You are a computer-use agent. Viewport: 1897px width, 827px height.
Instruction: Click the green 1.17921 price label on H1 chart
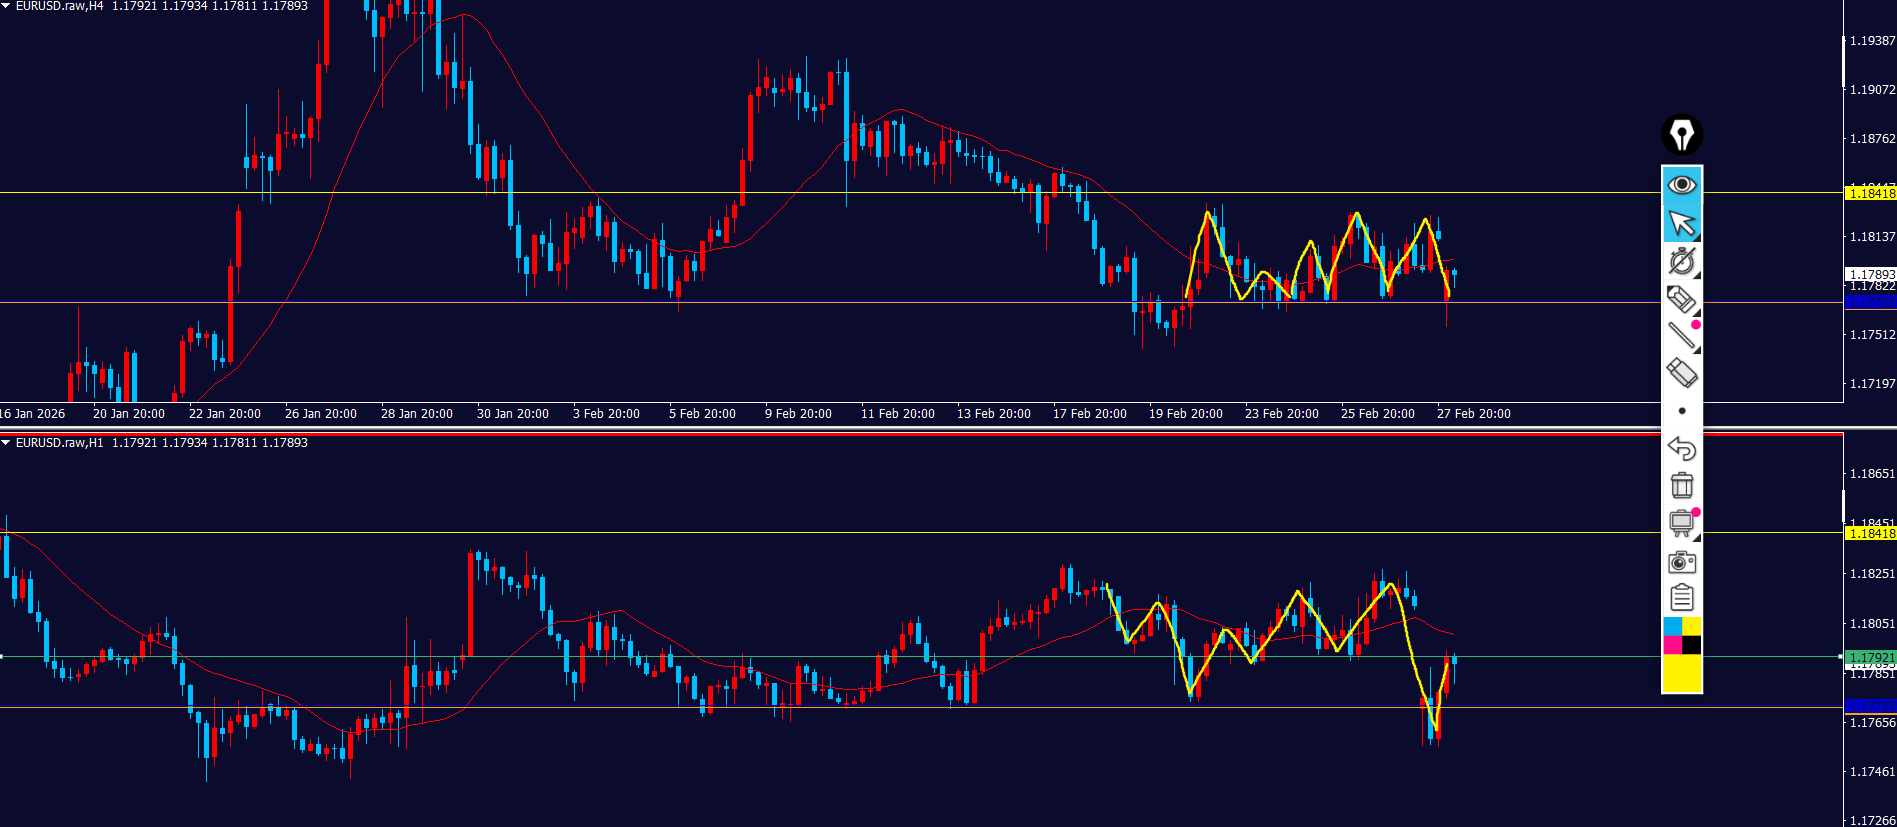click(x=1870, y=658)
